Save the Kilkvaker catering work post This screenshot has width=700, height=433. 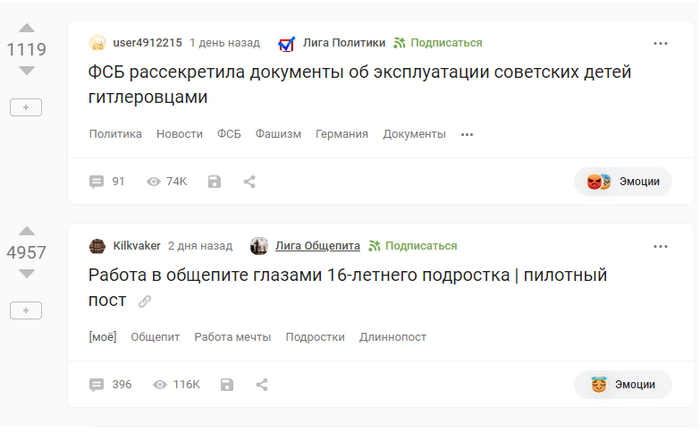click(227, 384)
